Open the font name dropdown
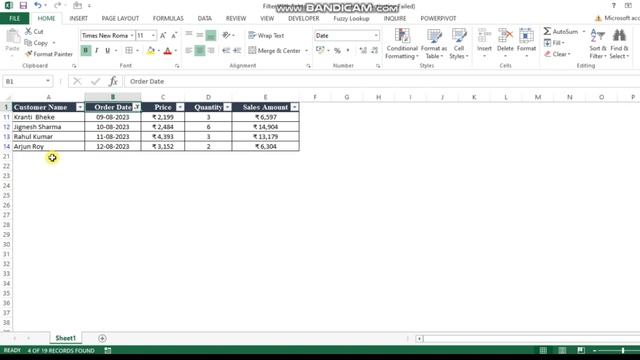 click(x=132, y=36)
